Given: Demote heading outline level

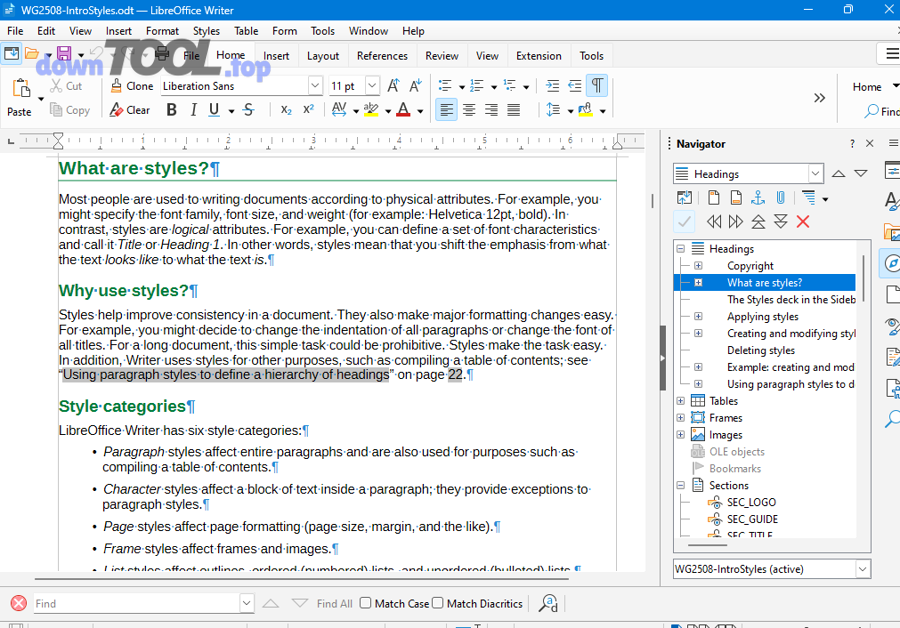Looking at the screenshot, I should [x=735, y=222].
